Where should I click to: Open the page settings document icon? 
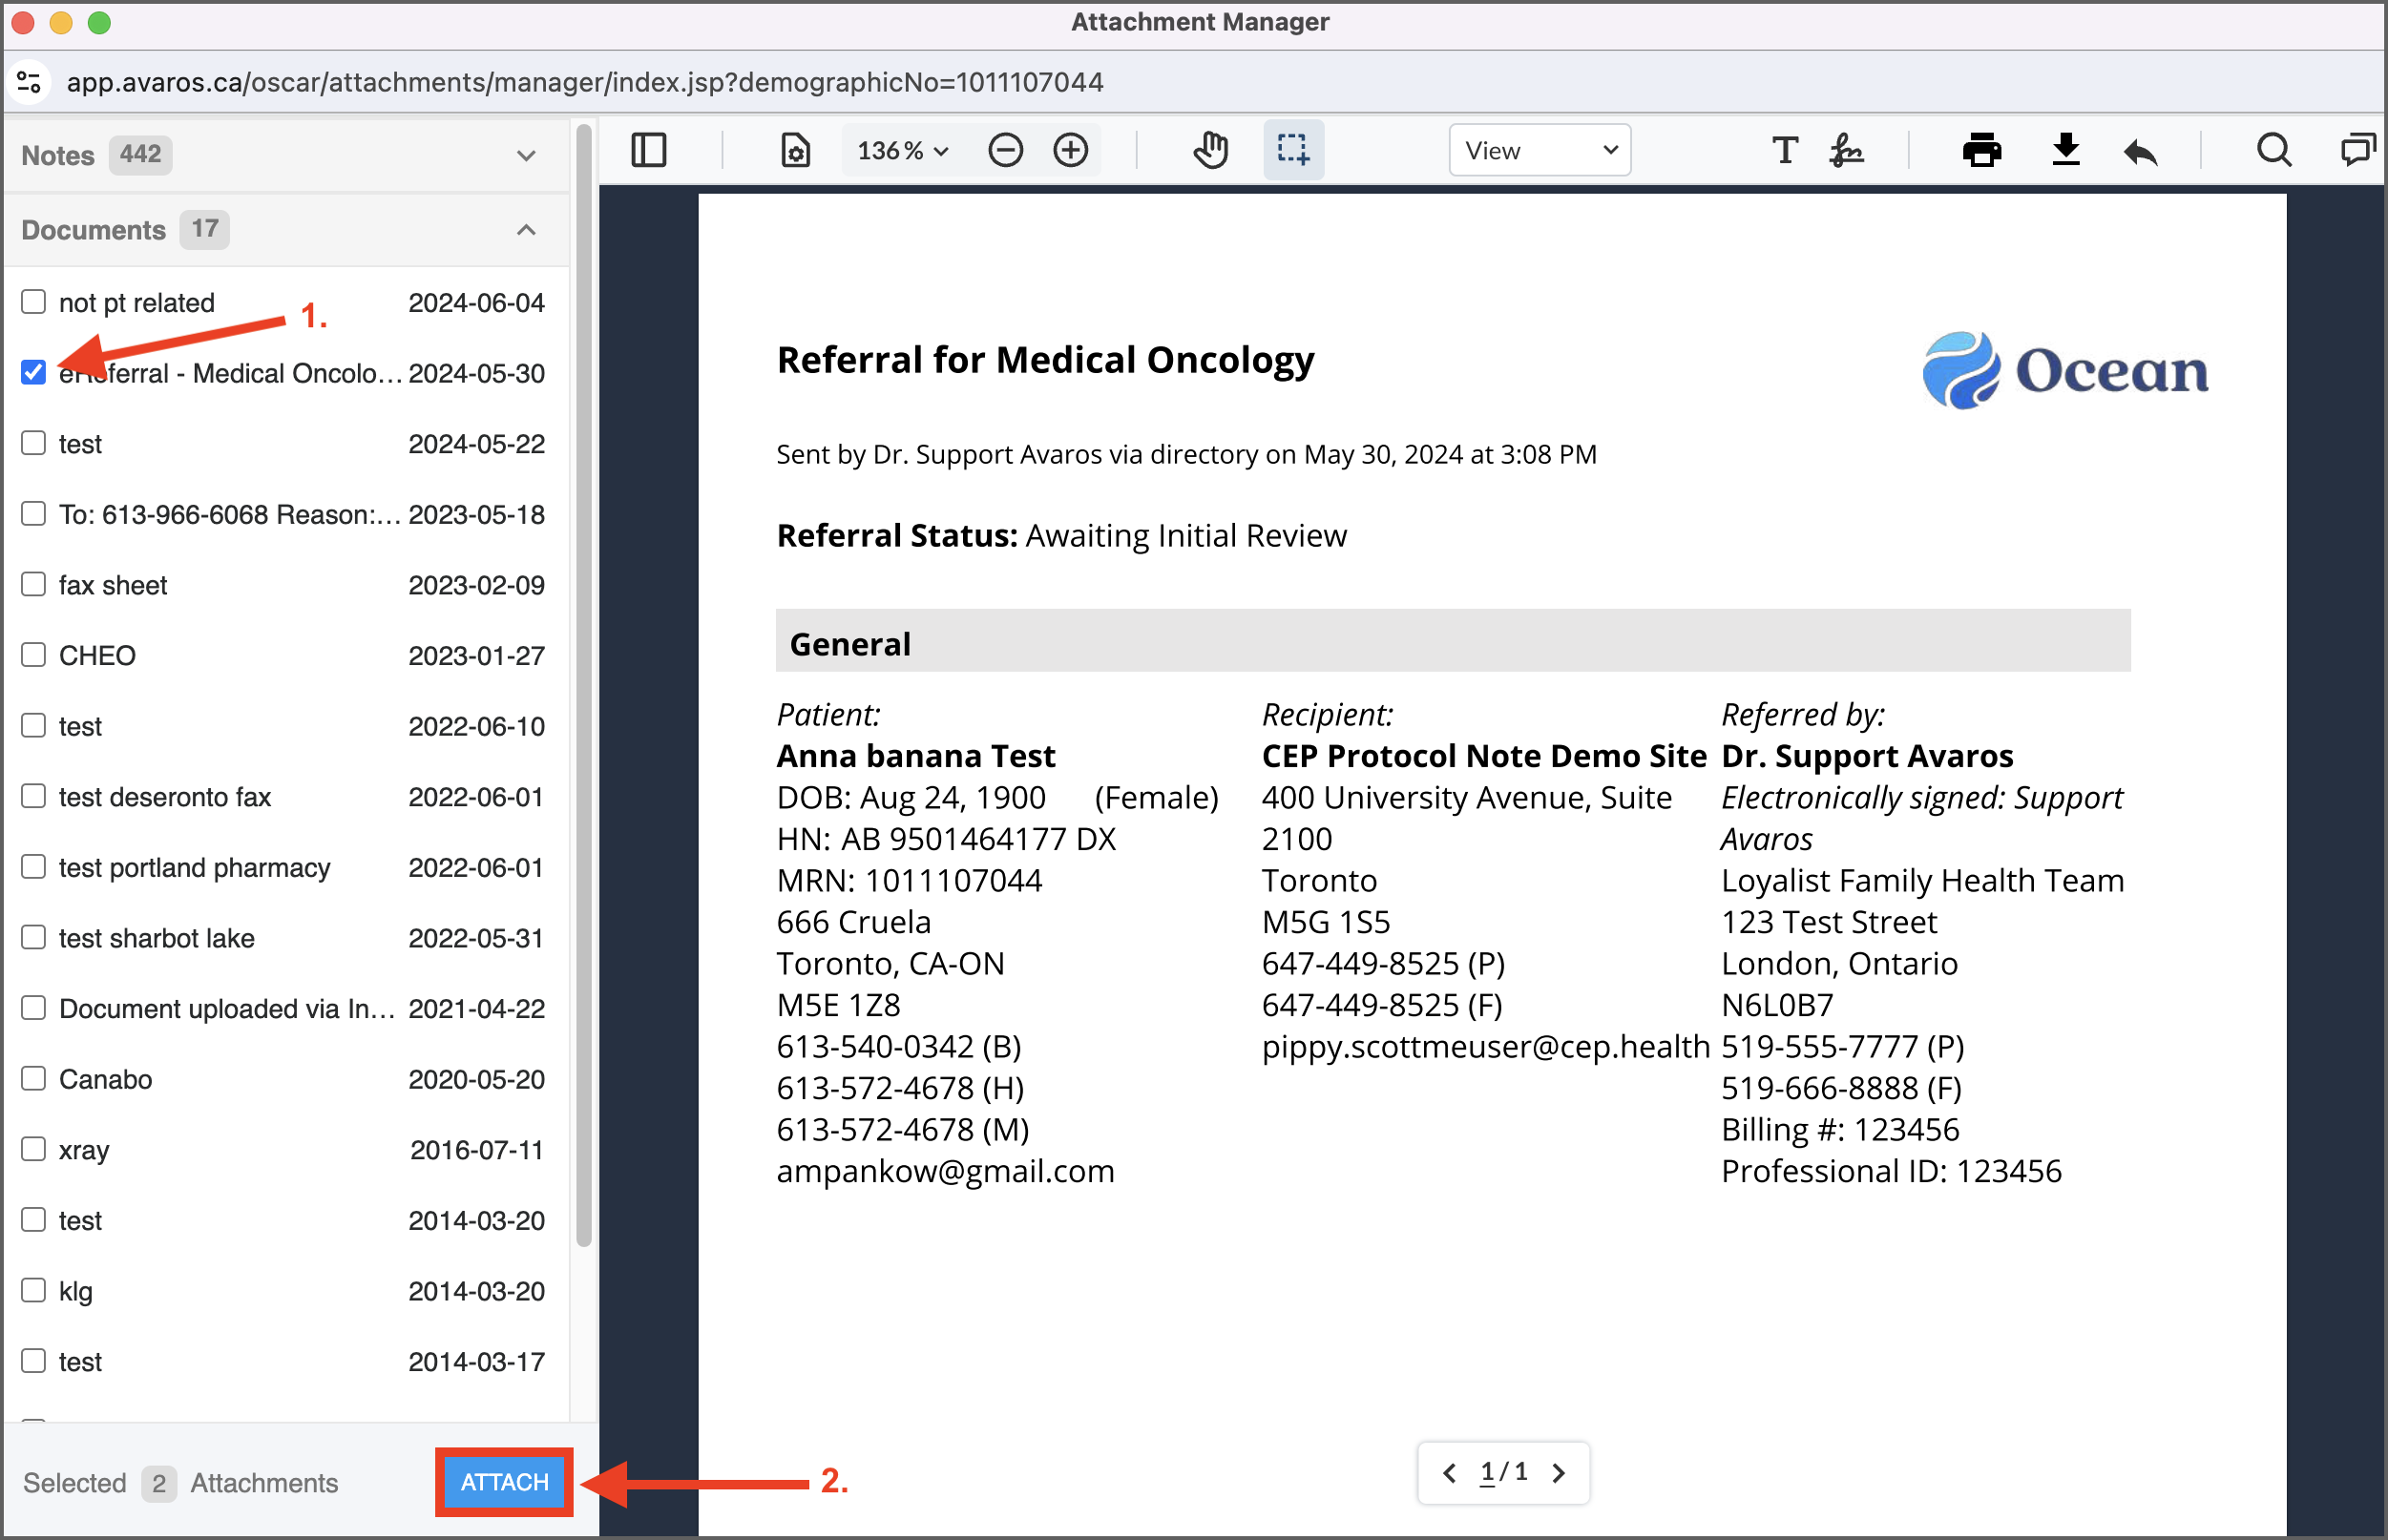795,150
